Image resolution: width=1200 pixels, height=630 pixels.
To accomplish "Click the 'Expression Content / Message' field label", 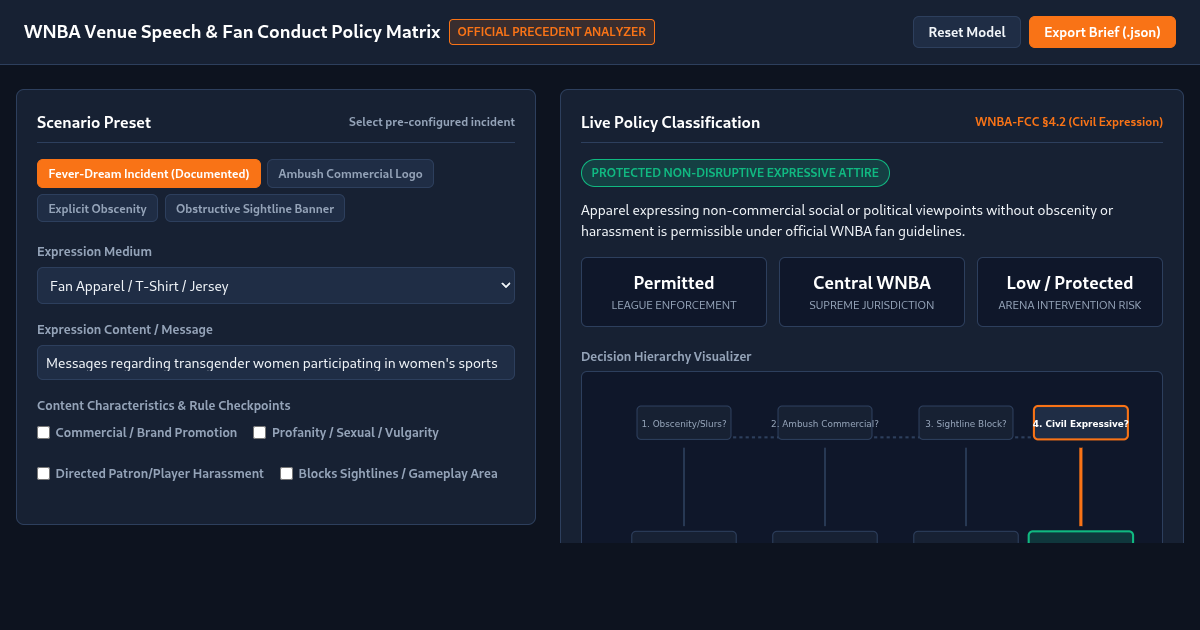I will point(125,329).
